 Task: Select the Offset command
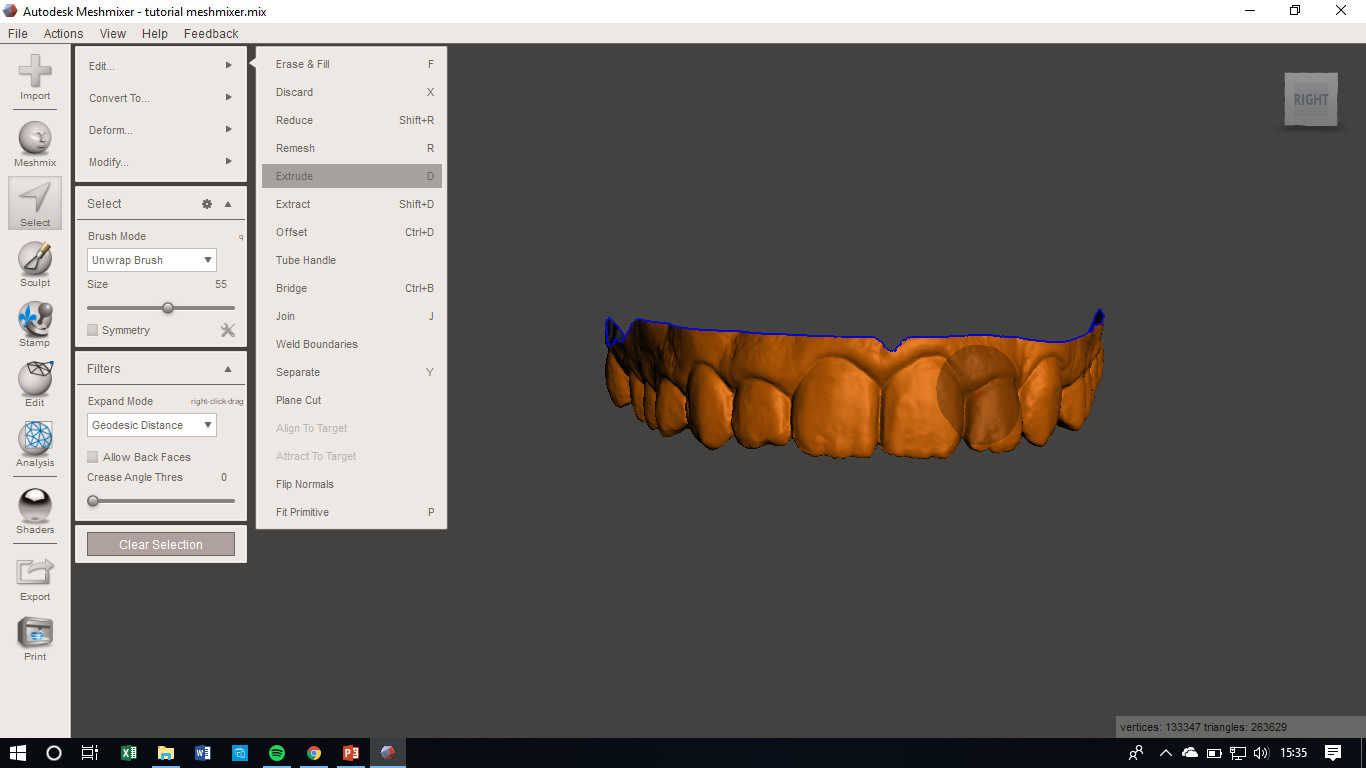(x=352, y=232)
